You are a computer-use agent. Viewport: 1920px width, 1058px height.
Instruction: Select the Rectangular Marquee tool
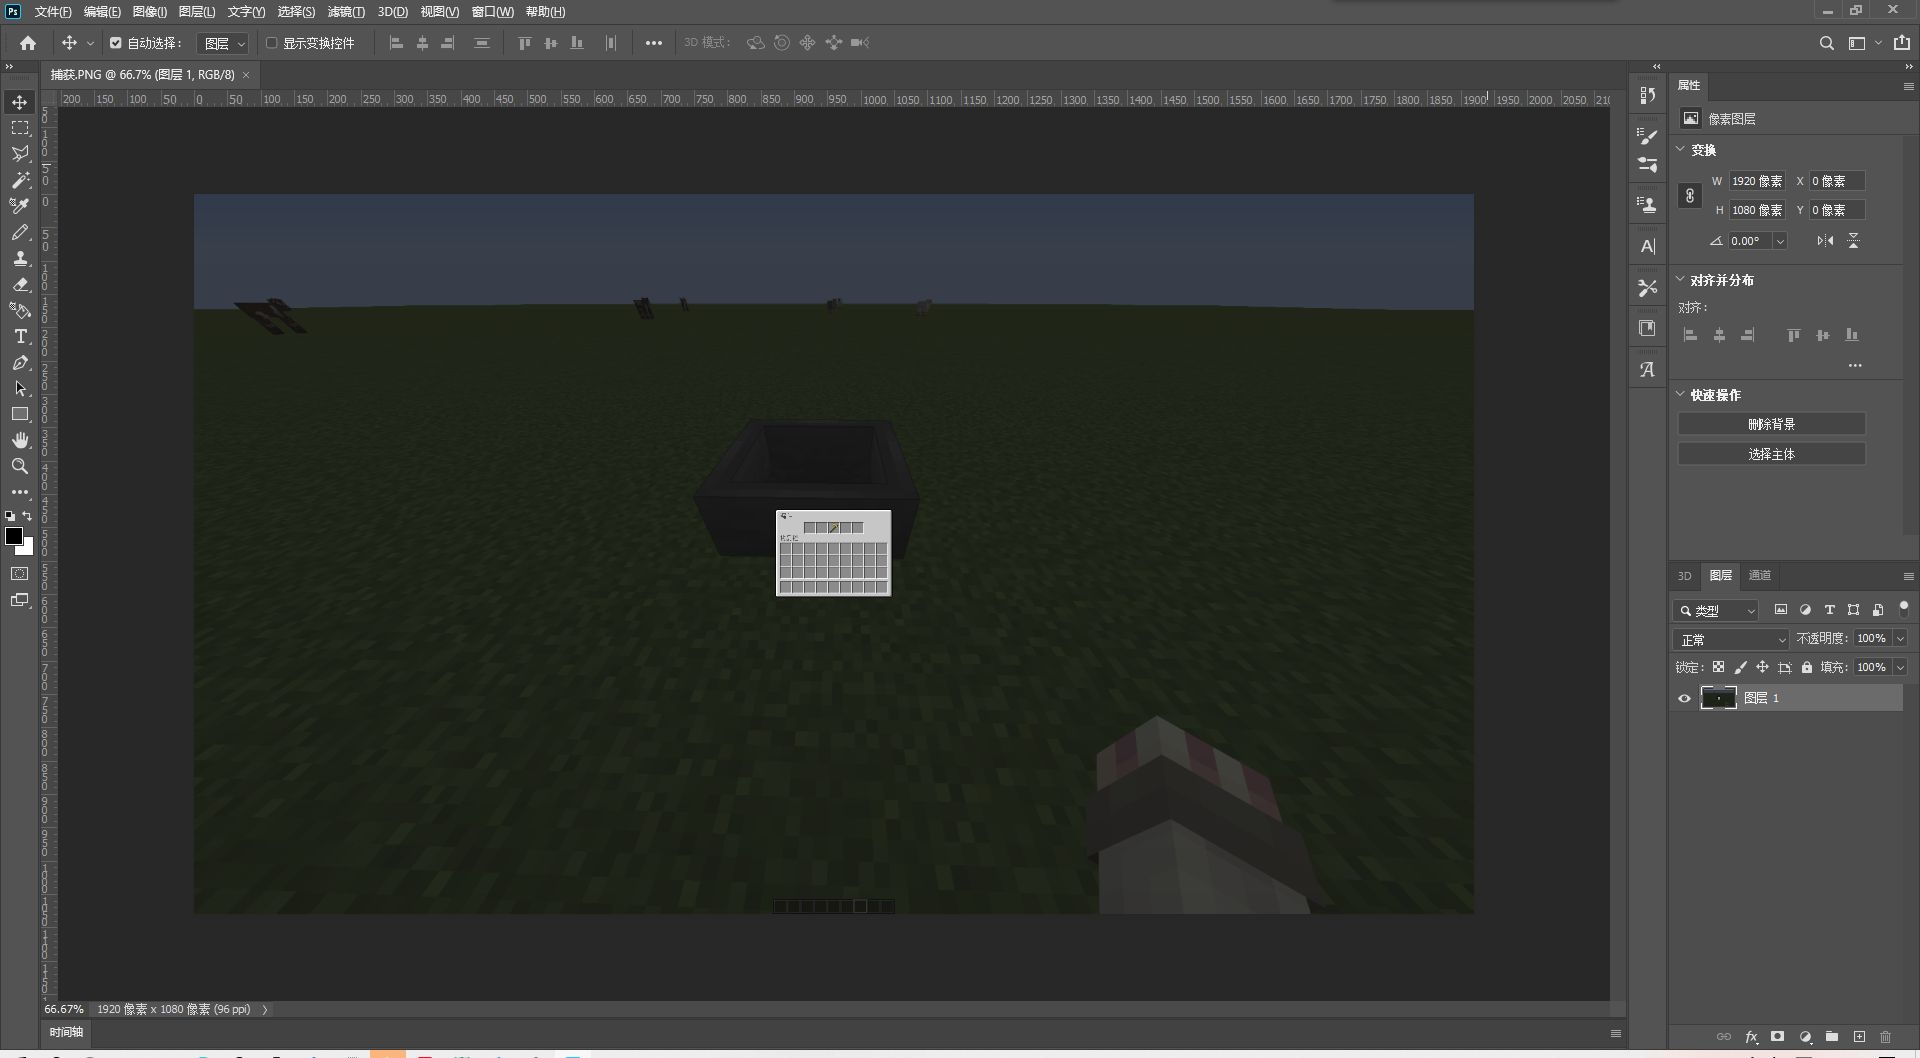click(20, 128)
